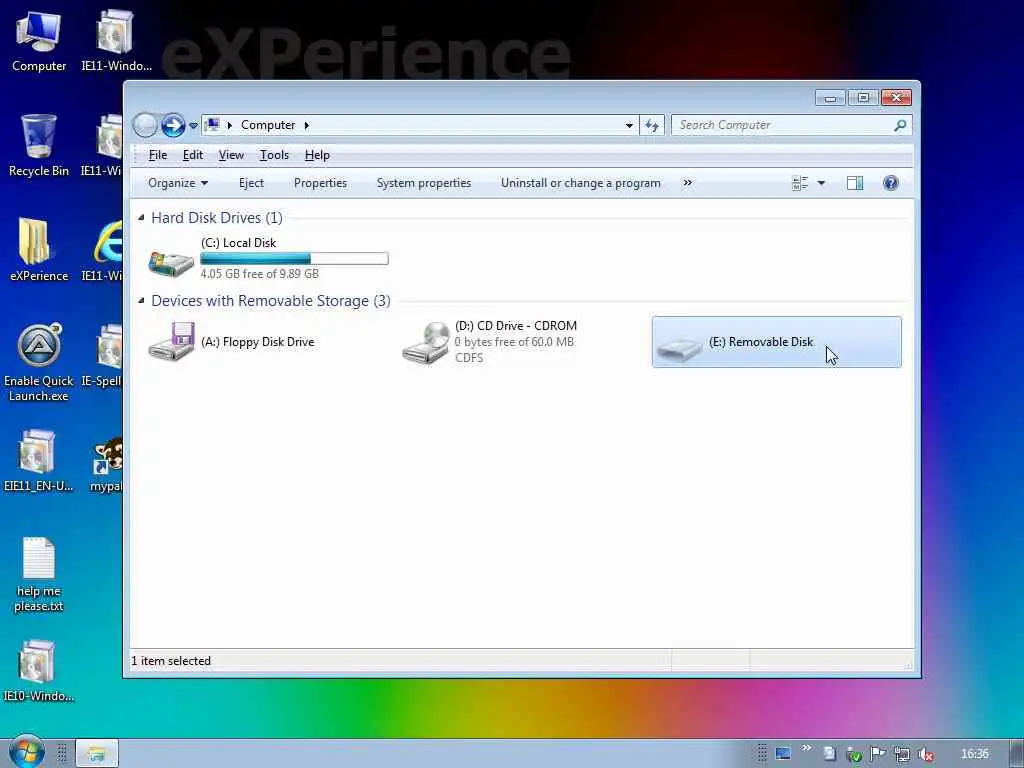This screenshot has width=1024, height=768.
Task: Collapse Devices with Removable Storage group
Action: [x=141, y=300]
